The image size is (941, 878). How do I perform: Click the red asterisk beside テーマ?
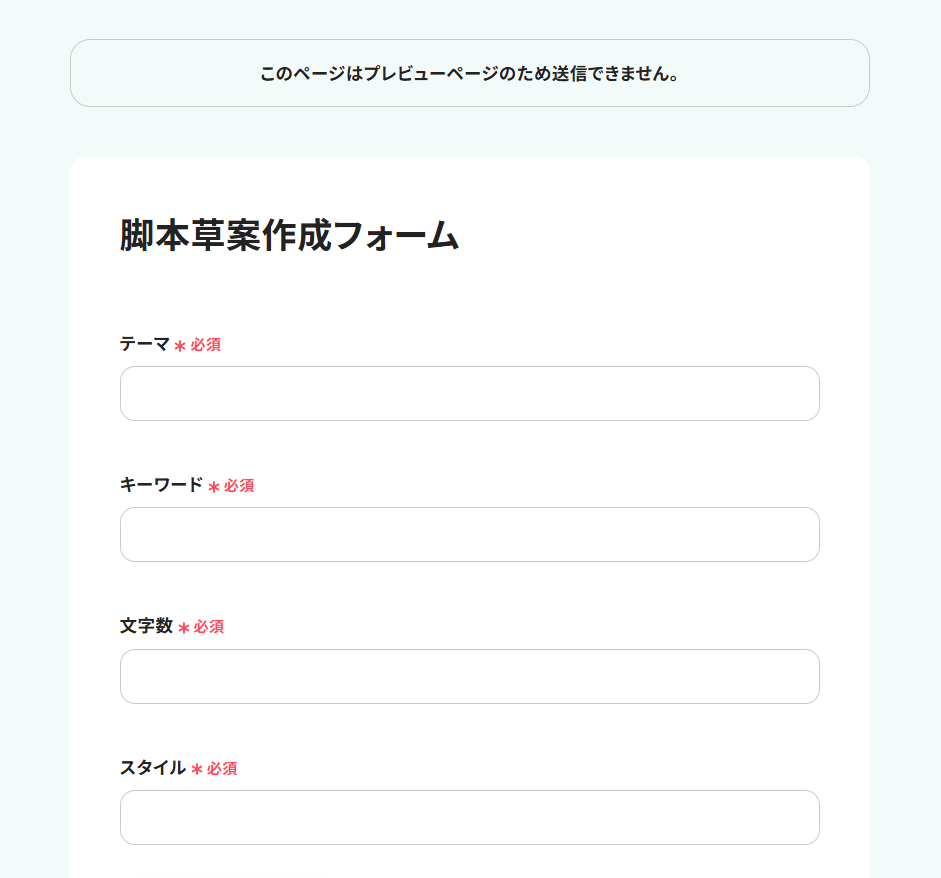pos(180,346)
